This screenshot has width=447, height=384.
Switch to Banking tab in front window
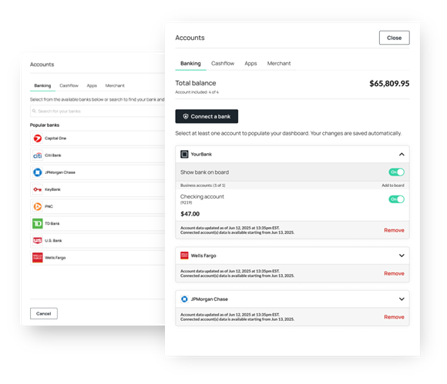coord(191,63)
